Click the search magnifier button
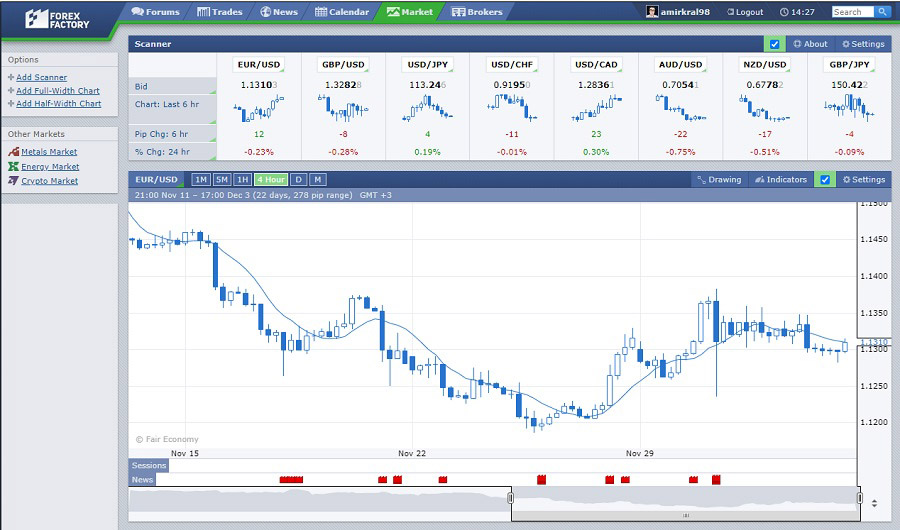Image resolution: width=900 pixels, height=530 pixels. (x=882, y=11)
